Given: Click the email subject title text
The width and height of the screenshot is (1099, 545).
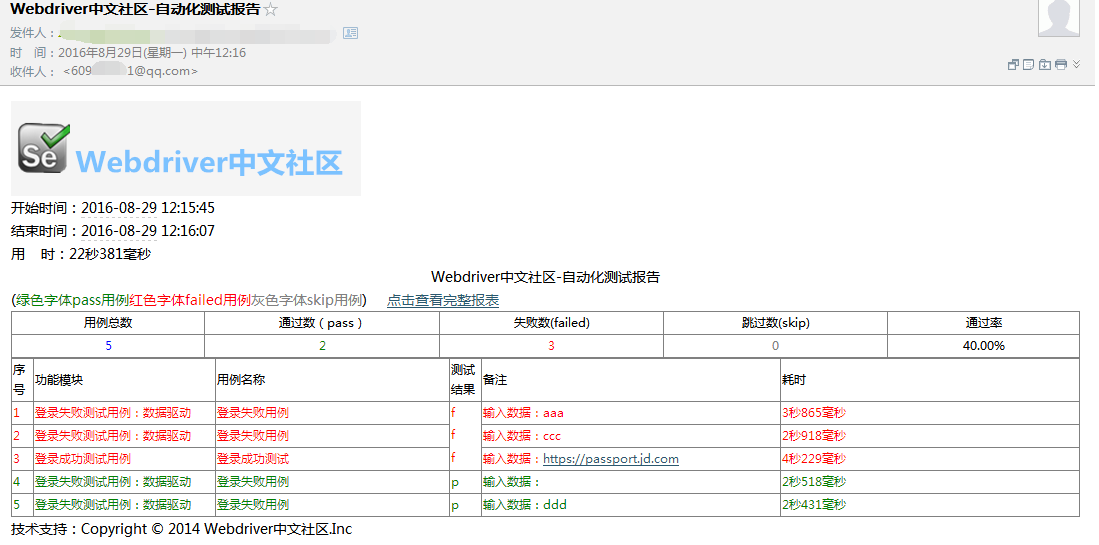Looking at the screenshot, I should tap(135, 10).
